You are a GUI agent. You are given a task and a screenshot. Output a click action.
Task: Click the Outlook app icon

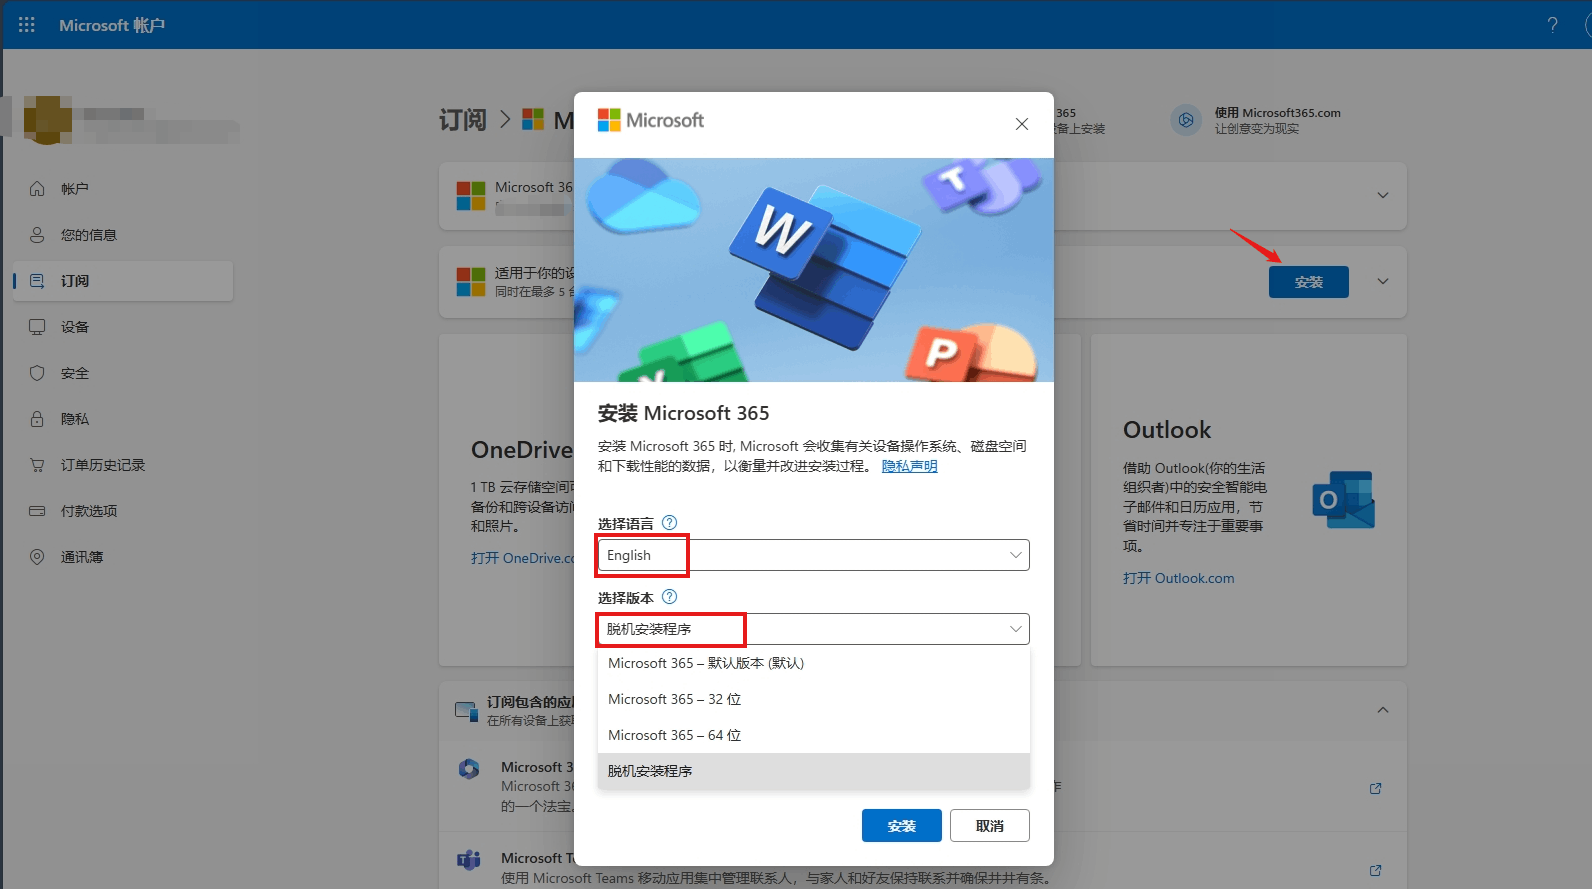pyautogui.click(x=1343, y=499)
